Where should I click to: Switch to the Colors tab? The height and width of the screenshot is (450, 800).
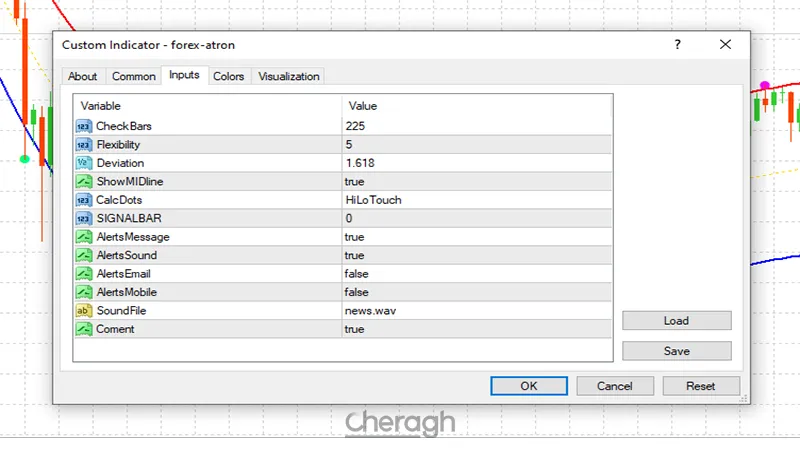coord(229,76)
